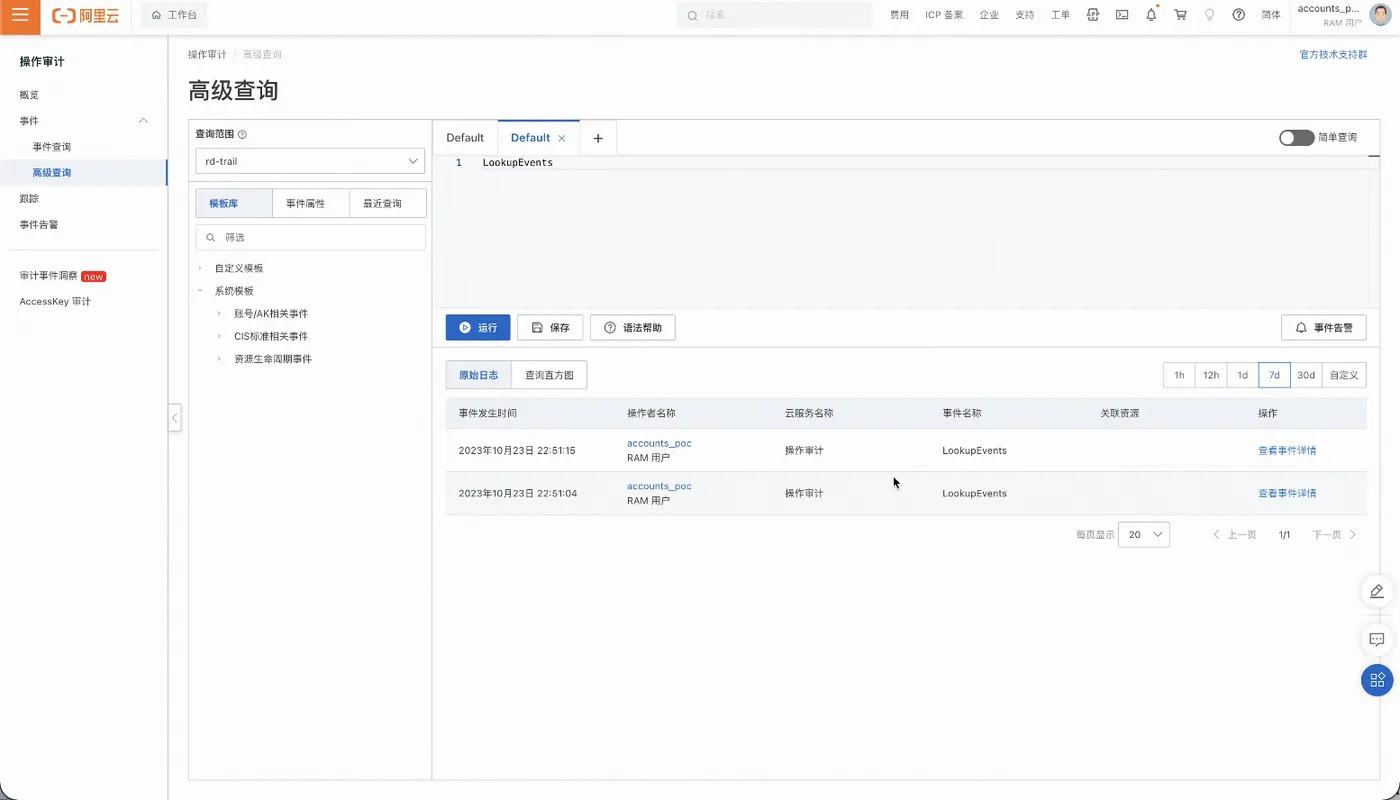Open the ICP 备案 menu

(x=944, y=15)
